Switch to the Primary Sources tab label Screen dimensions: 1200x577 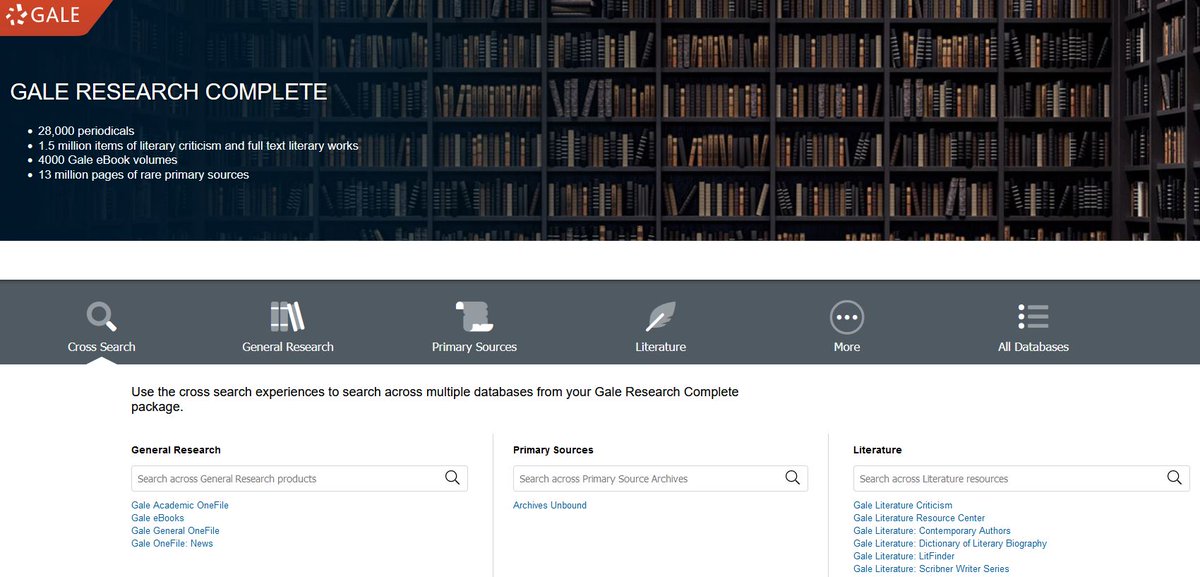(474, 347)
